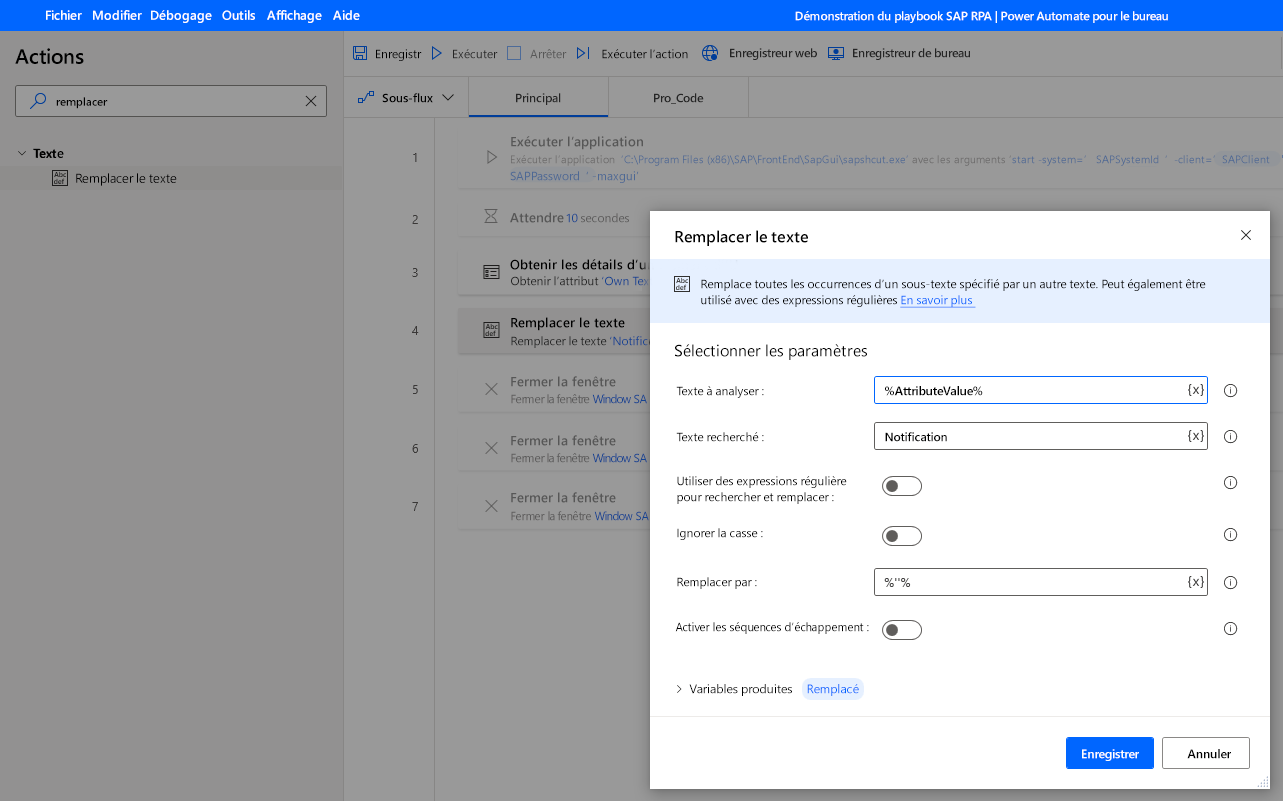This screenshot has width=1283, height=801.
Task: Close the Remplacer le texte dialog
Action: click(x=1245, y=235)
